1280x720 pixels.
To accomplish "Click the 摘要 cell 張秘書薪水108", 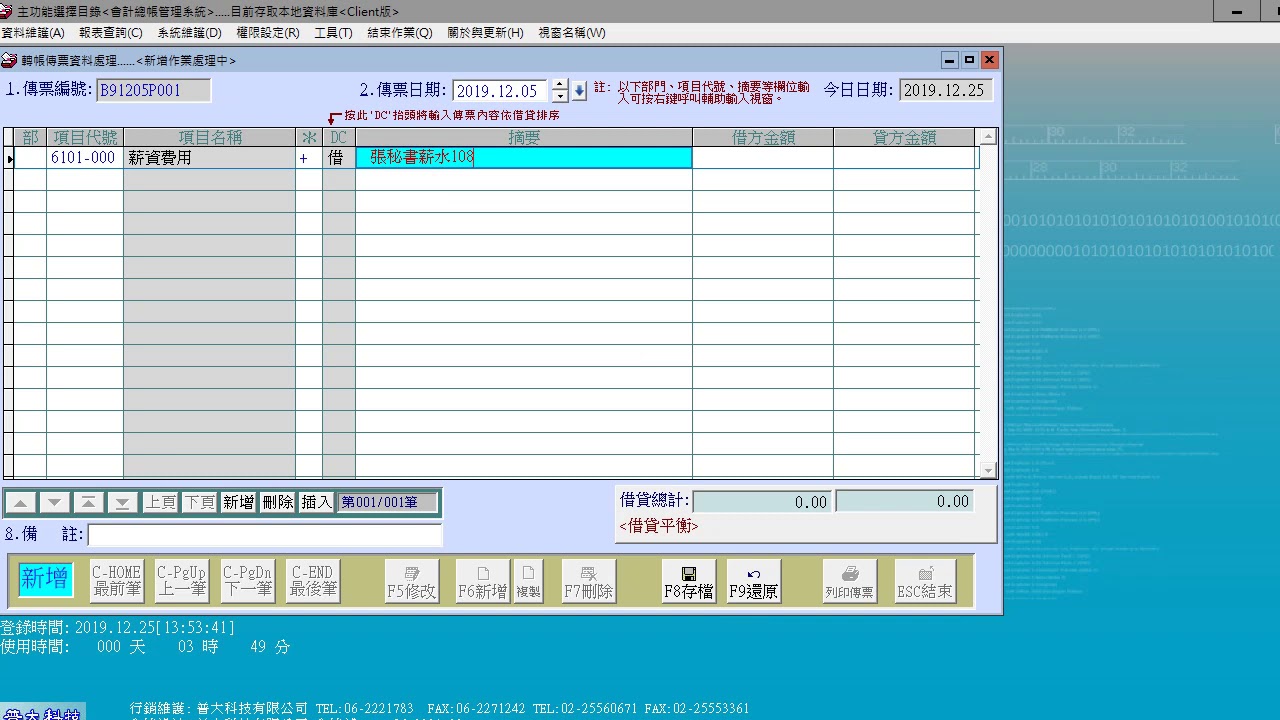I will [523, 158].
